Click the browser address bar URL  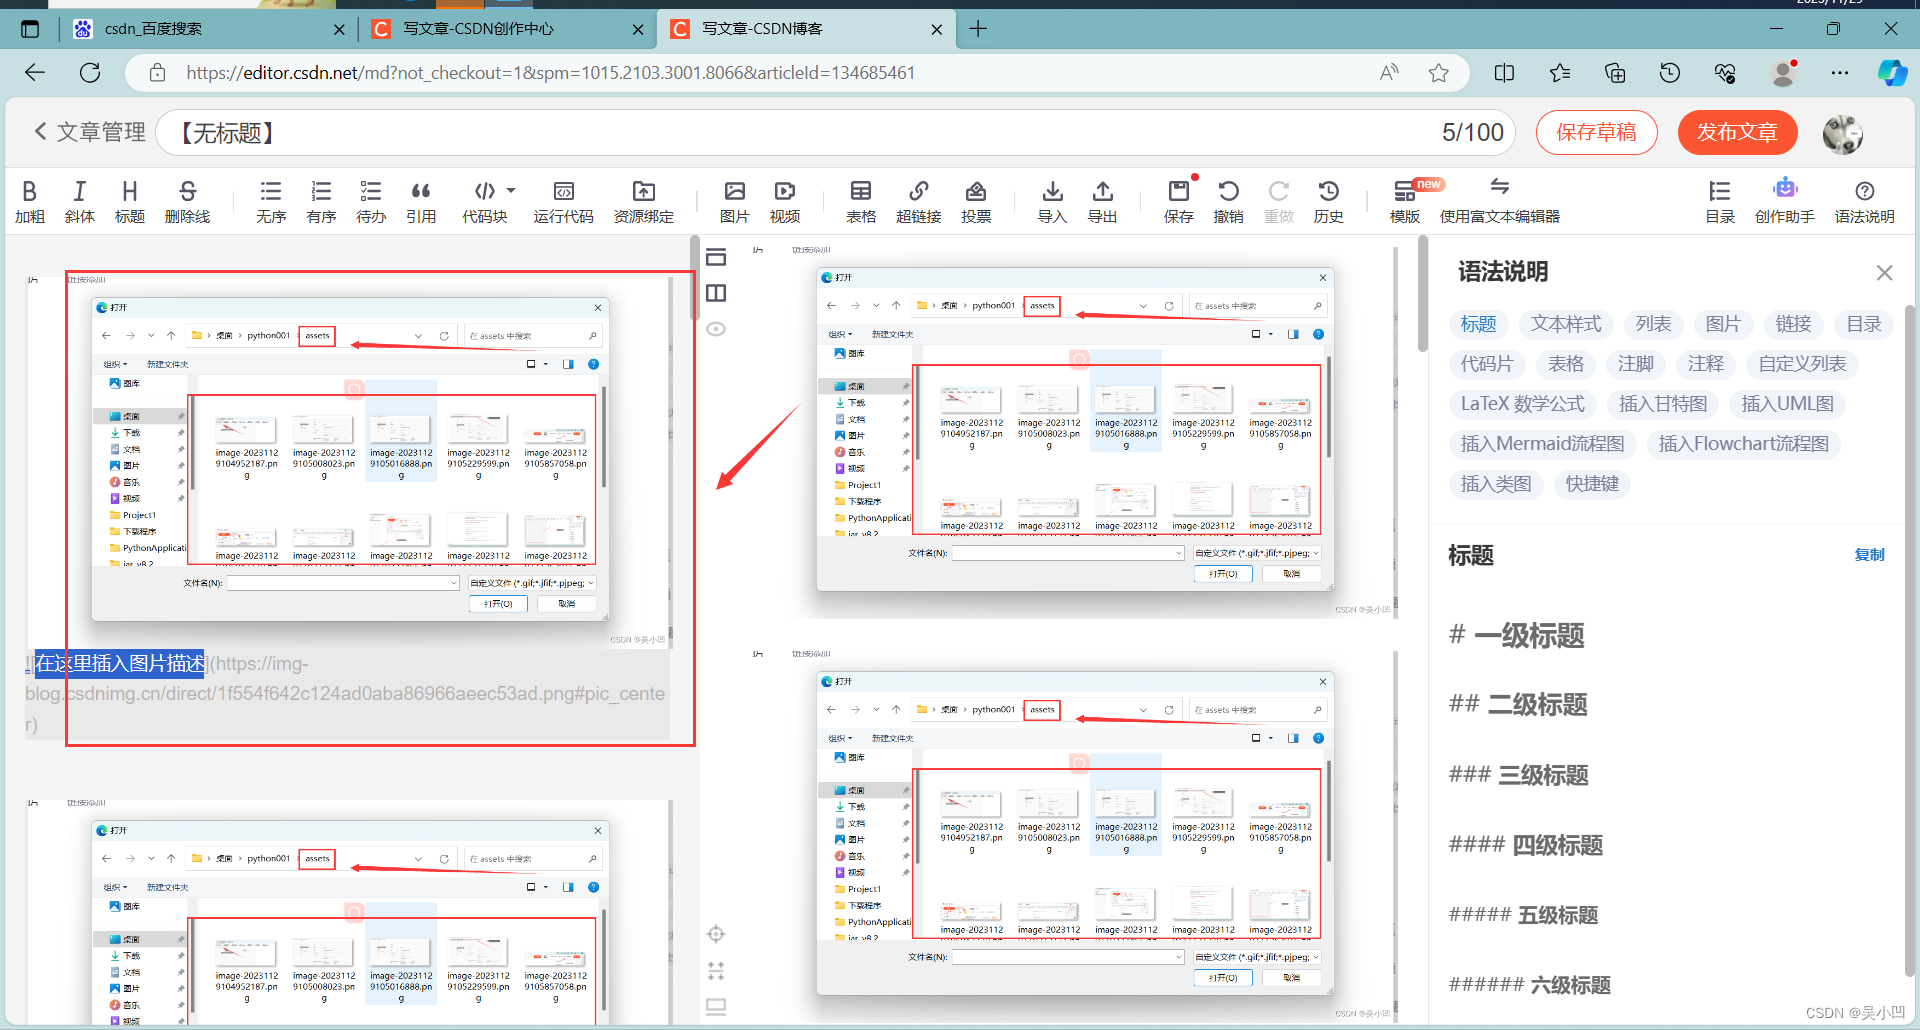(x=550, y=73)
